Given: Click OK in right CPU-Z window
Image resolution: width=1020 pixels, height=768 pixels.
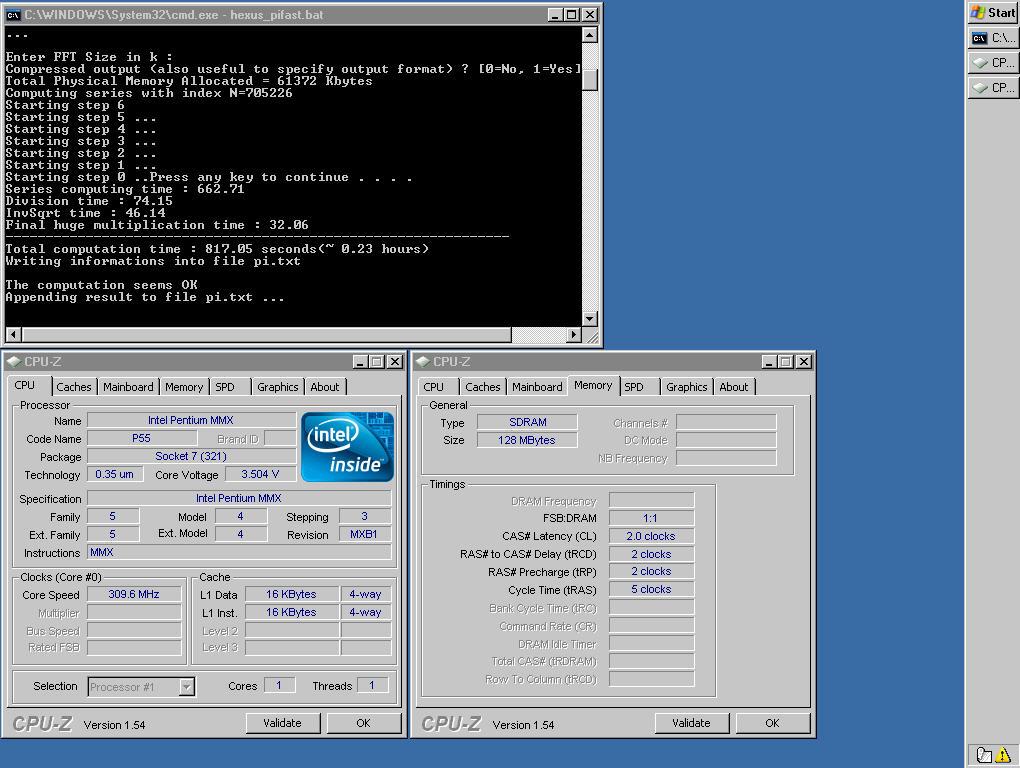Looking at the screenshot, I should [x=772, y=723].
